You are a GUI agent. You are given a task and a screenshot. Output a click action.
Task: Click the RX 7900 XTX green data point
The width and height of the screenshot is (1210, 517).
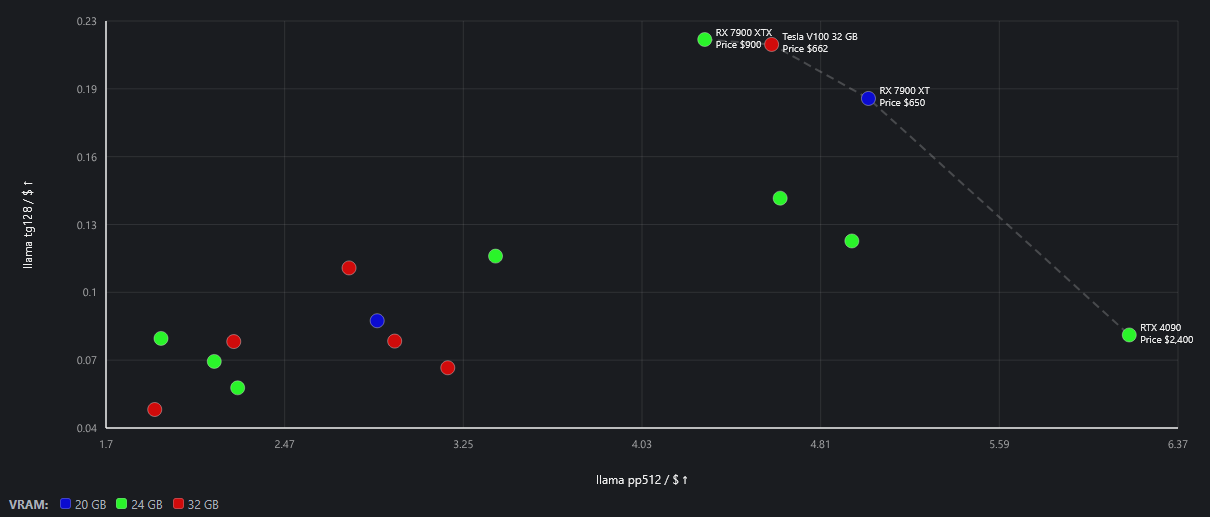(x=705, y=40)
